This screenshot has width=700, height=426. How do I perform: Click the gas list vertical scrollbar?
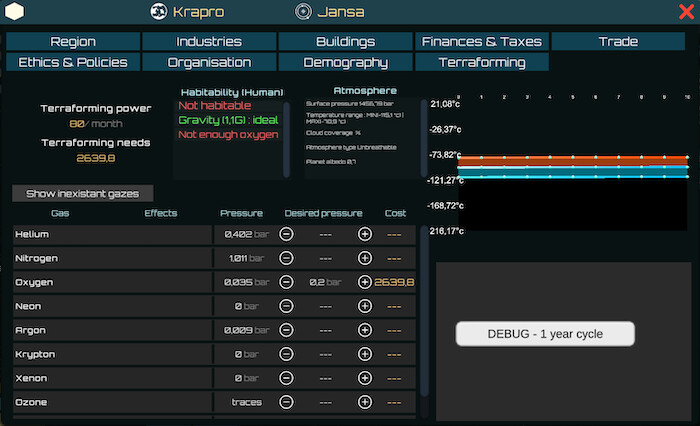(425, 300)
